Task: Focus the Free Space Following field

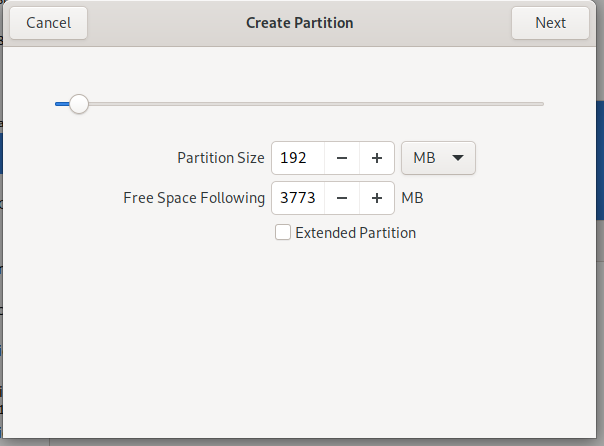Action: coord(298,198)
